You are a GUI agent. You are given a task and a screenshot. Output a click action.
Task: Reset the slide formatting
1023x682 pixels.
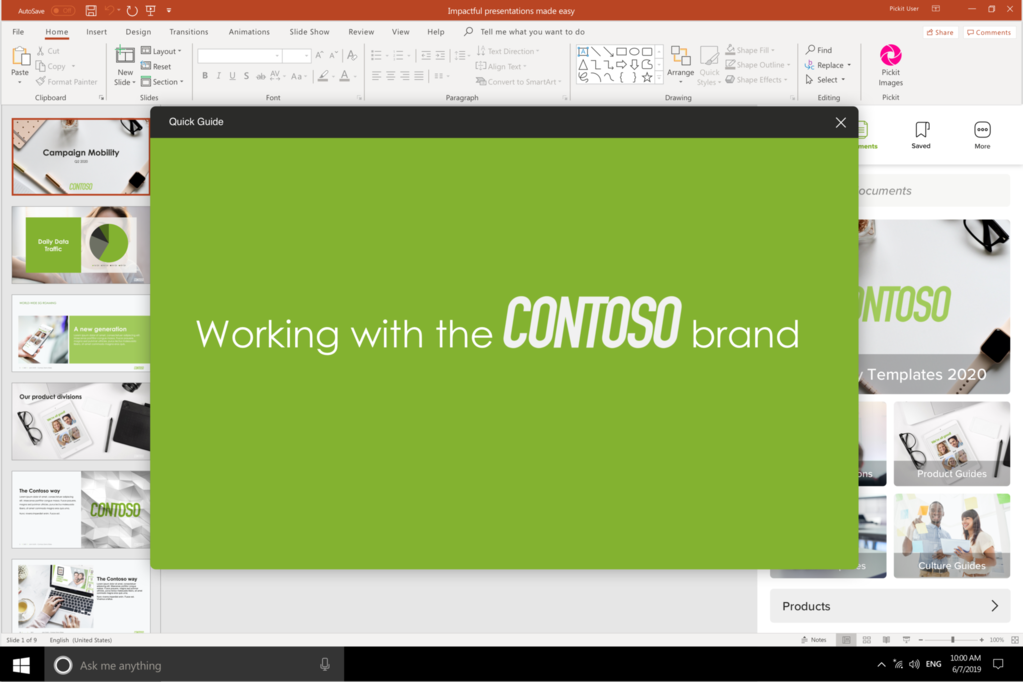[156, 66]
